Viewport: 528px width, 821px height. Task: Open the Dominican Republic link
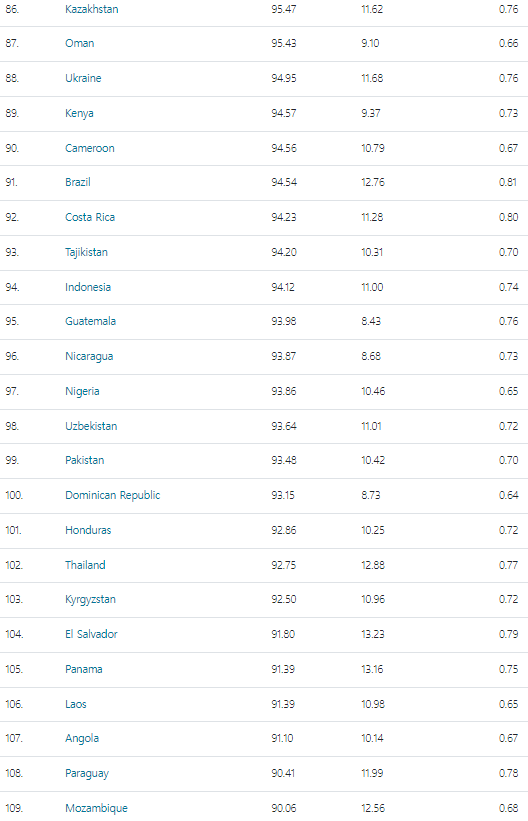[113, 495]
